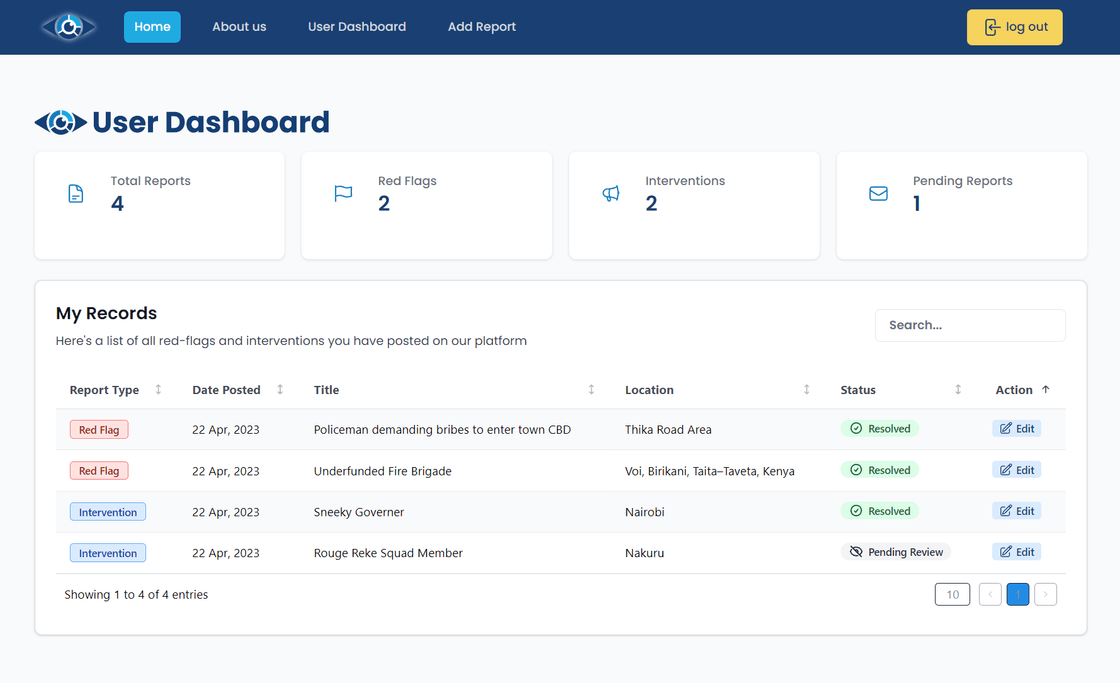Screen dimensions: 1120x683
Task: Sort by Location column arrows
Action: tap(806, 389)
